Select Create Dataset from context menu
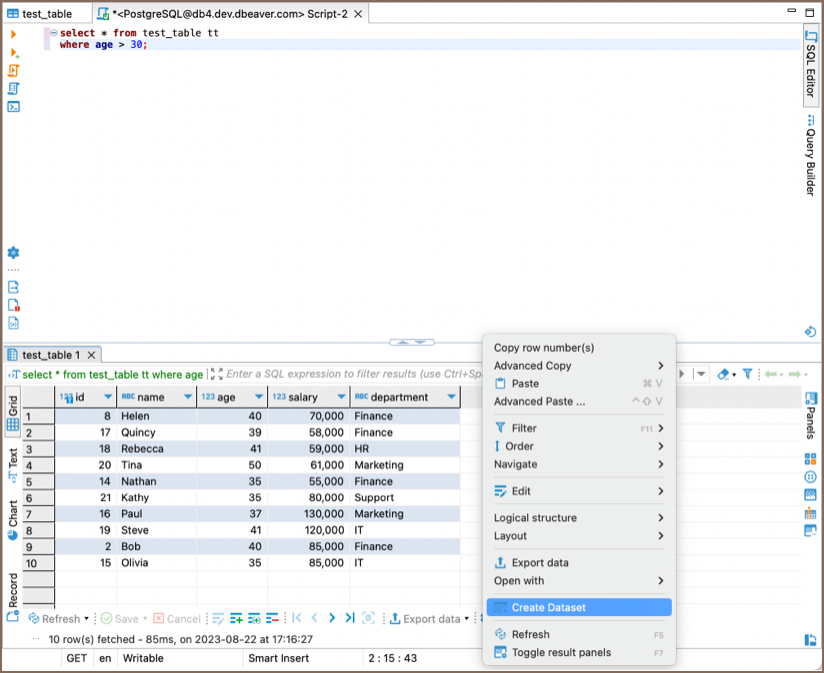Screen dimensions: 824x673 [548, 607]
